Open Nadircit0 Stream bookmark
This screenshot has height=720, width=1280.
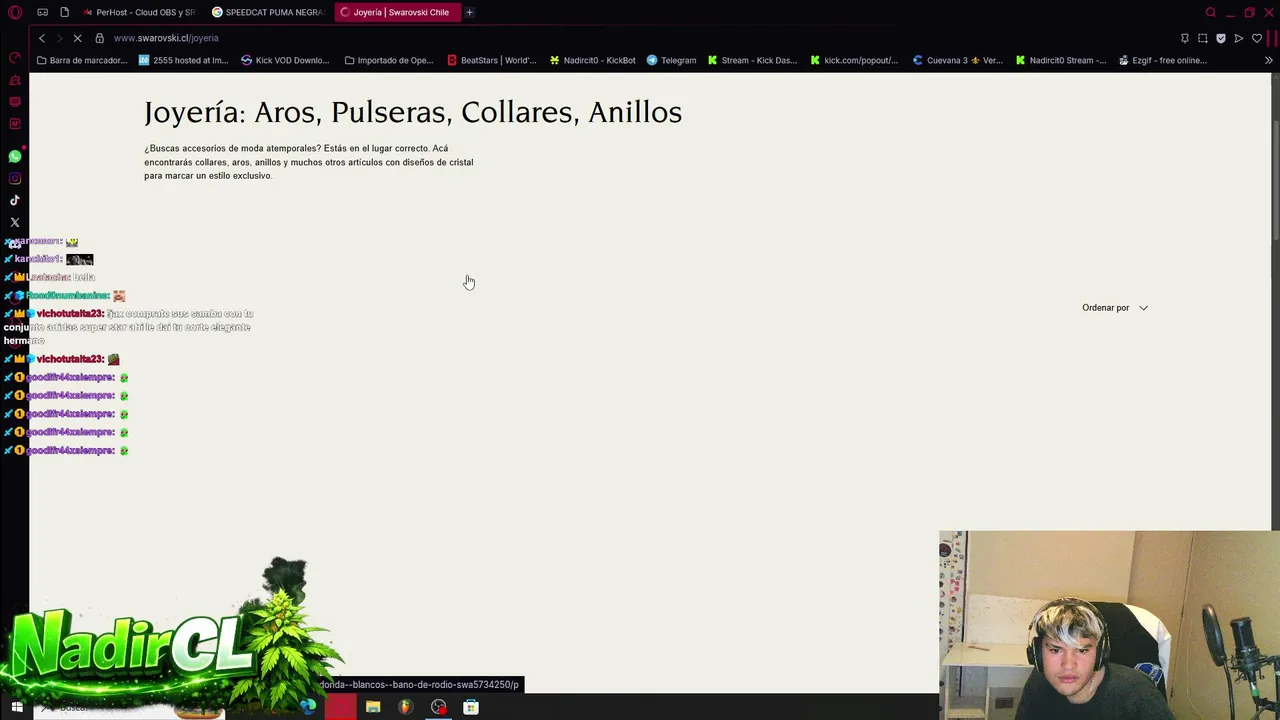[x=1060, y=60]
